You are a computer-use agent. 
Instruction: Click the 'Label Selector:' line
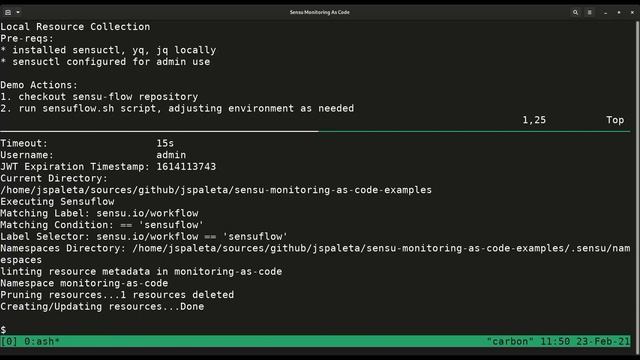pos(144,237)
